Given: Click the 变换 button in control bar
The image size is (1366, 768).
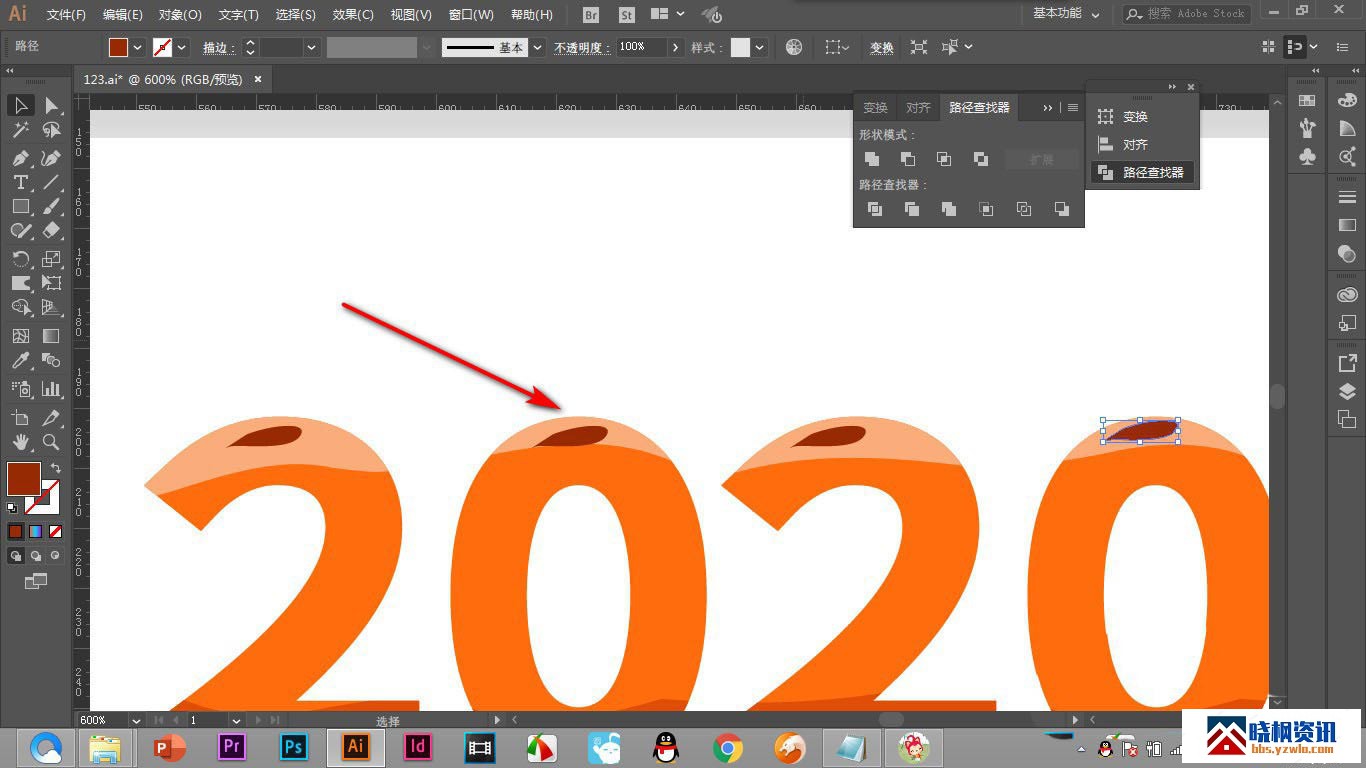Looking at the screenshot, I should tap(881, 47).
